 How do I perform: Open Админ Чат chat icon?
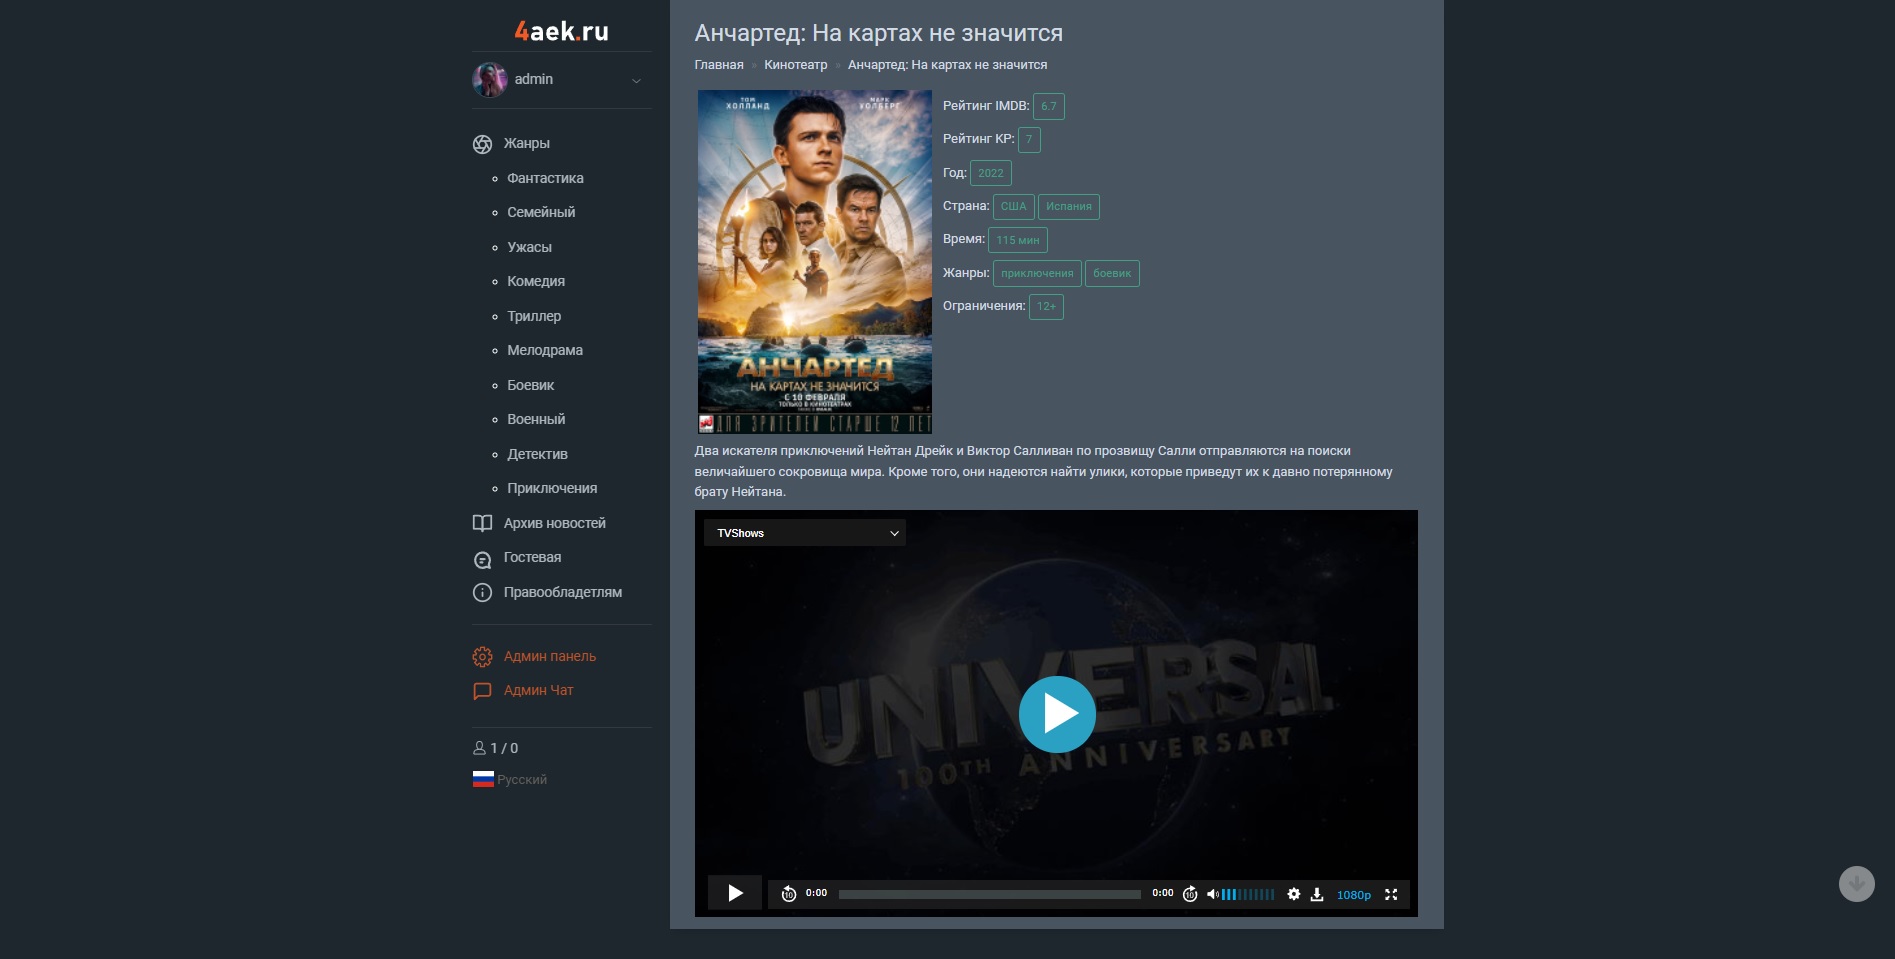[482, 690]
